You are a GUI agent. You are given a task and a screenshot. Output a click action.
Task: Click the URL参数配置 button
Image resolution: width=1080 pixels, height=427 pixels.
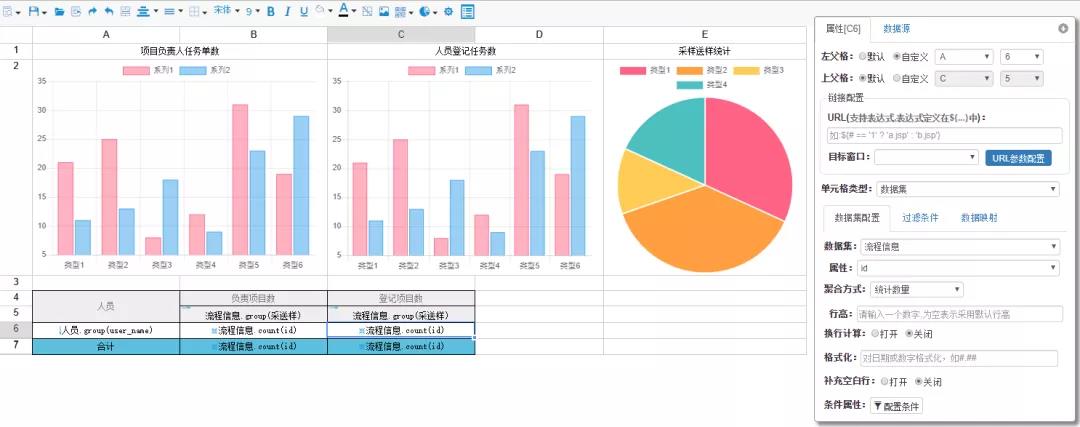coord(1018,157)
